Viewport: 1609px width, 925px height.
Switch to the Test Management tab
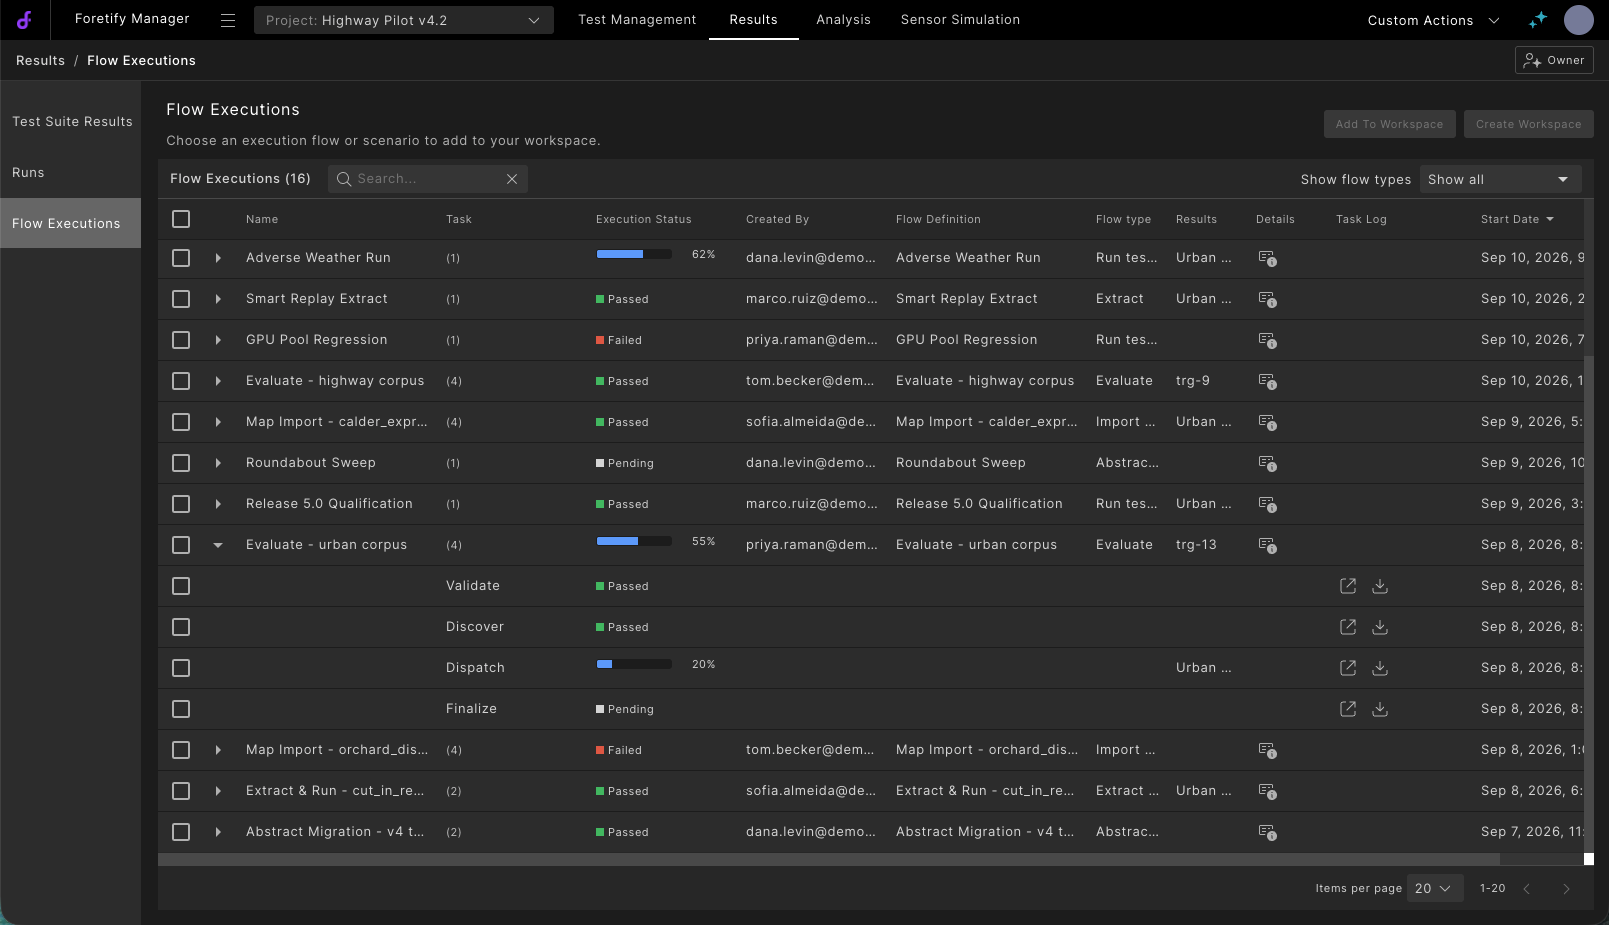point(637,20)
